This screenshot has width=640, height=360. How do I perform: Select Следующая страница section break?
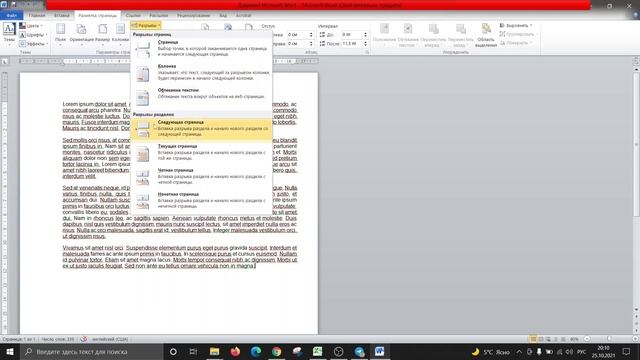(x=202, y=129)
